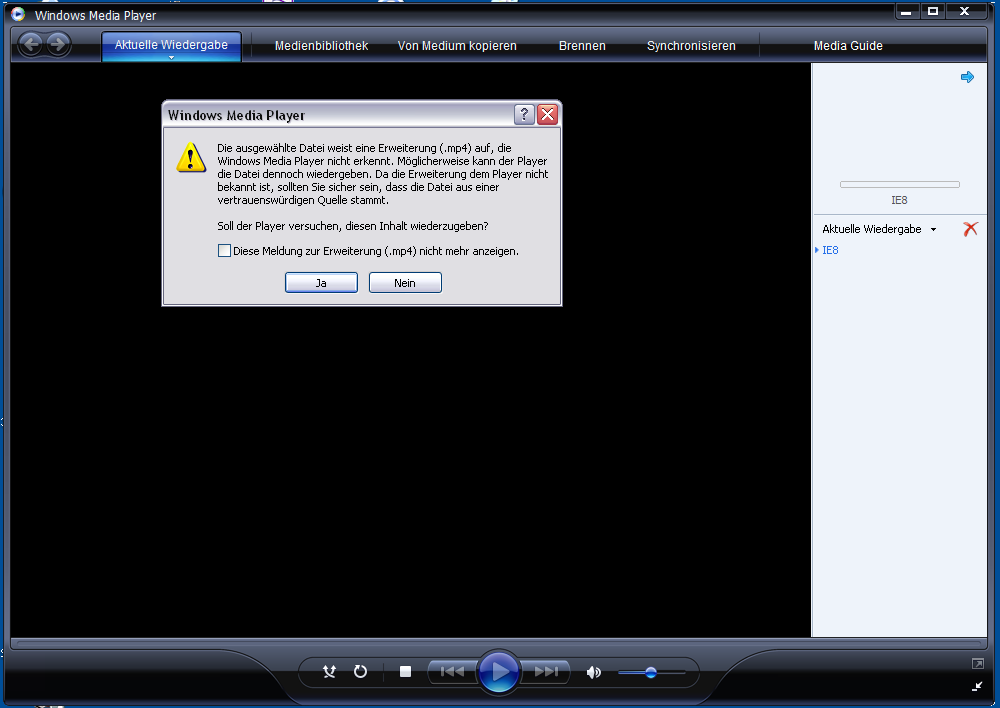Open the Von Medium kopieren tab
This screenshot has height=708, width=1000.
coord(457,46)
